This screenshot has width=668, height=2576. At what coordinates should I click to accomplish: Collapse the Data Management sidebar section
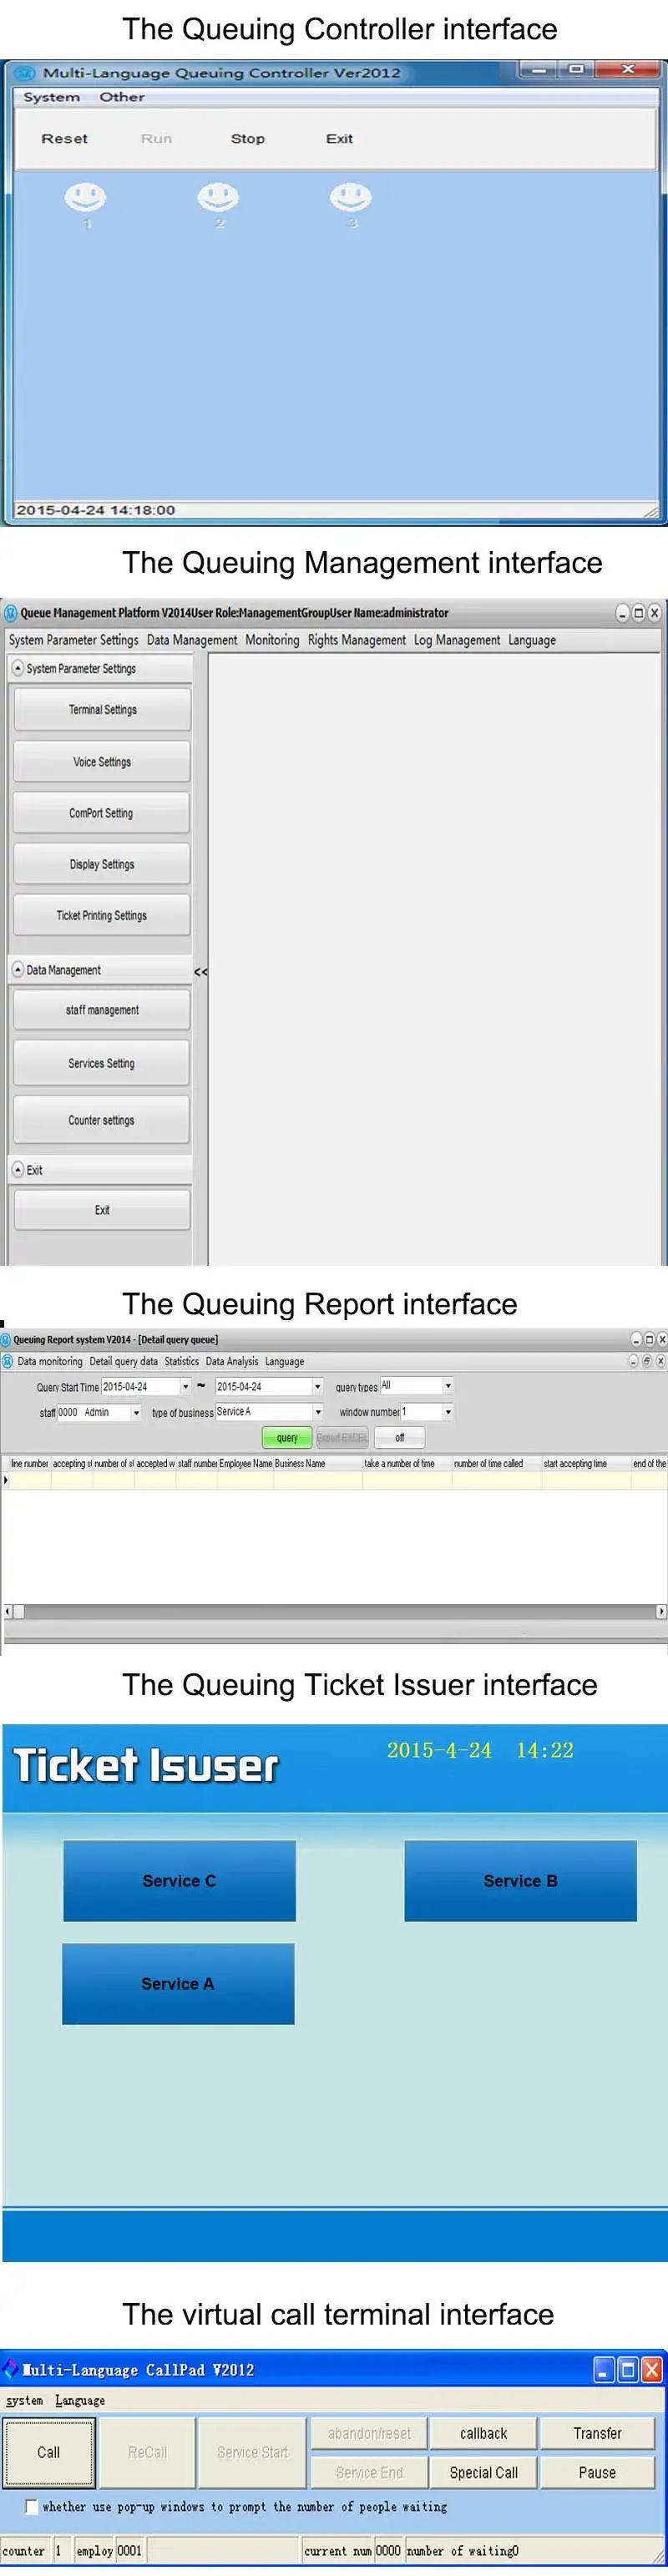pos(17,969)
